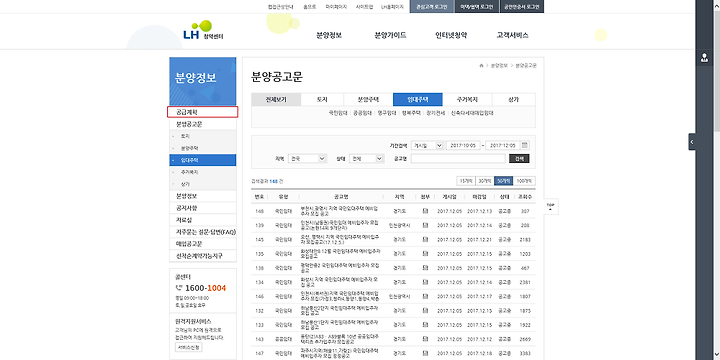Switch to the 분양주택 tab
Screen dimensions: 720x360
click(x=368, y=100)
